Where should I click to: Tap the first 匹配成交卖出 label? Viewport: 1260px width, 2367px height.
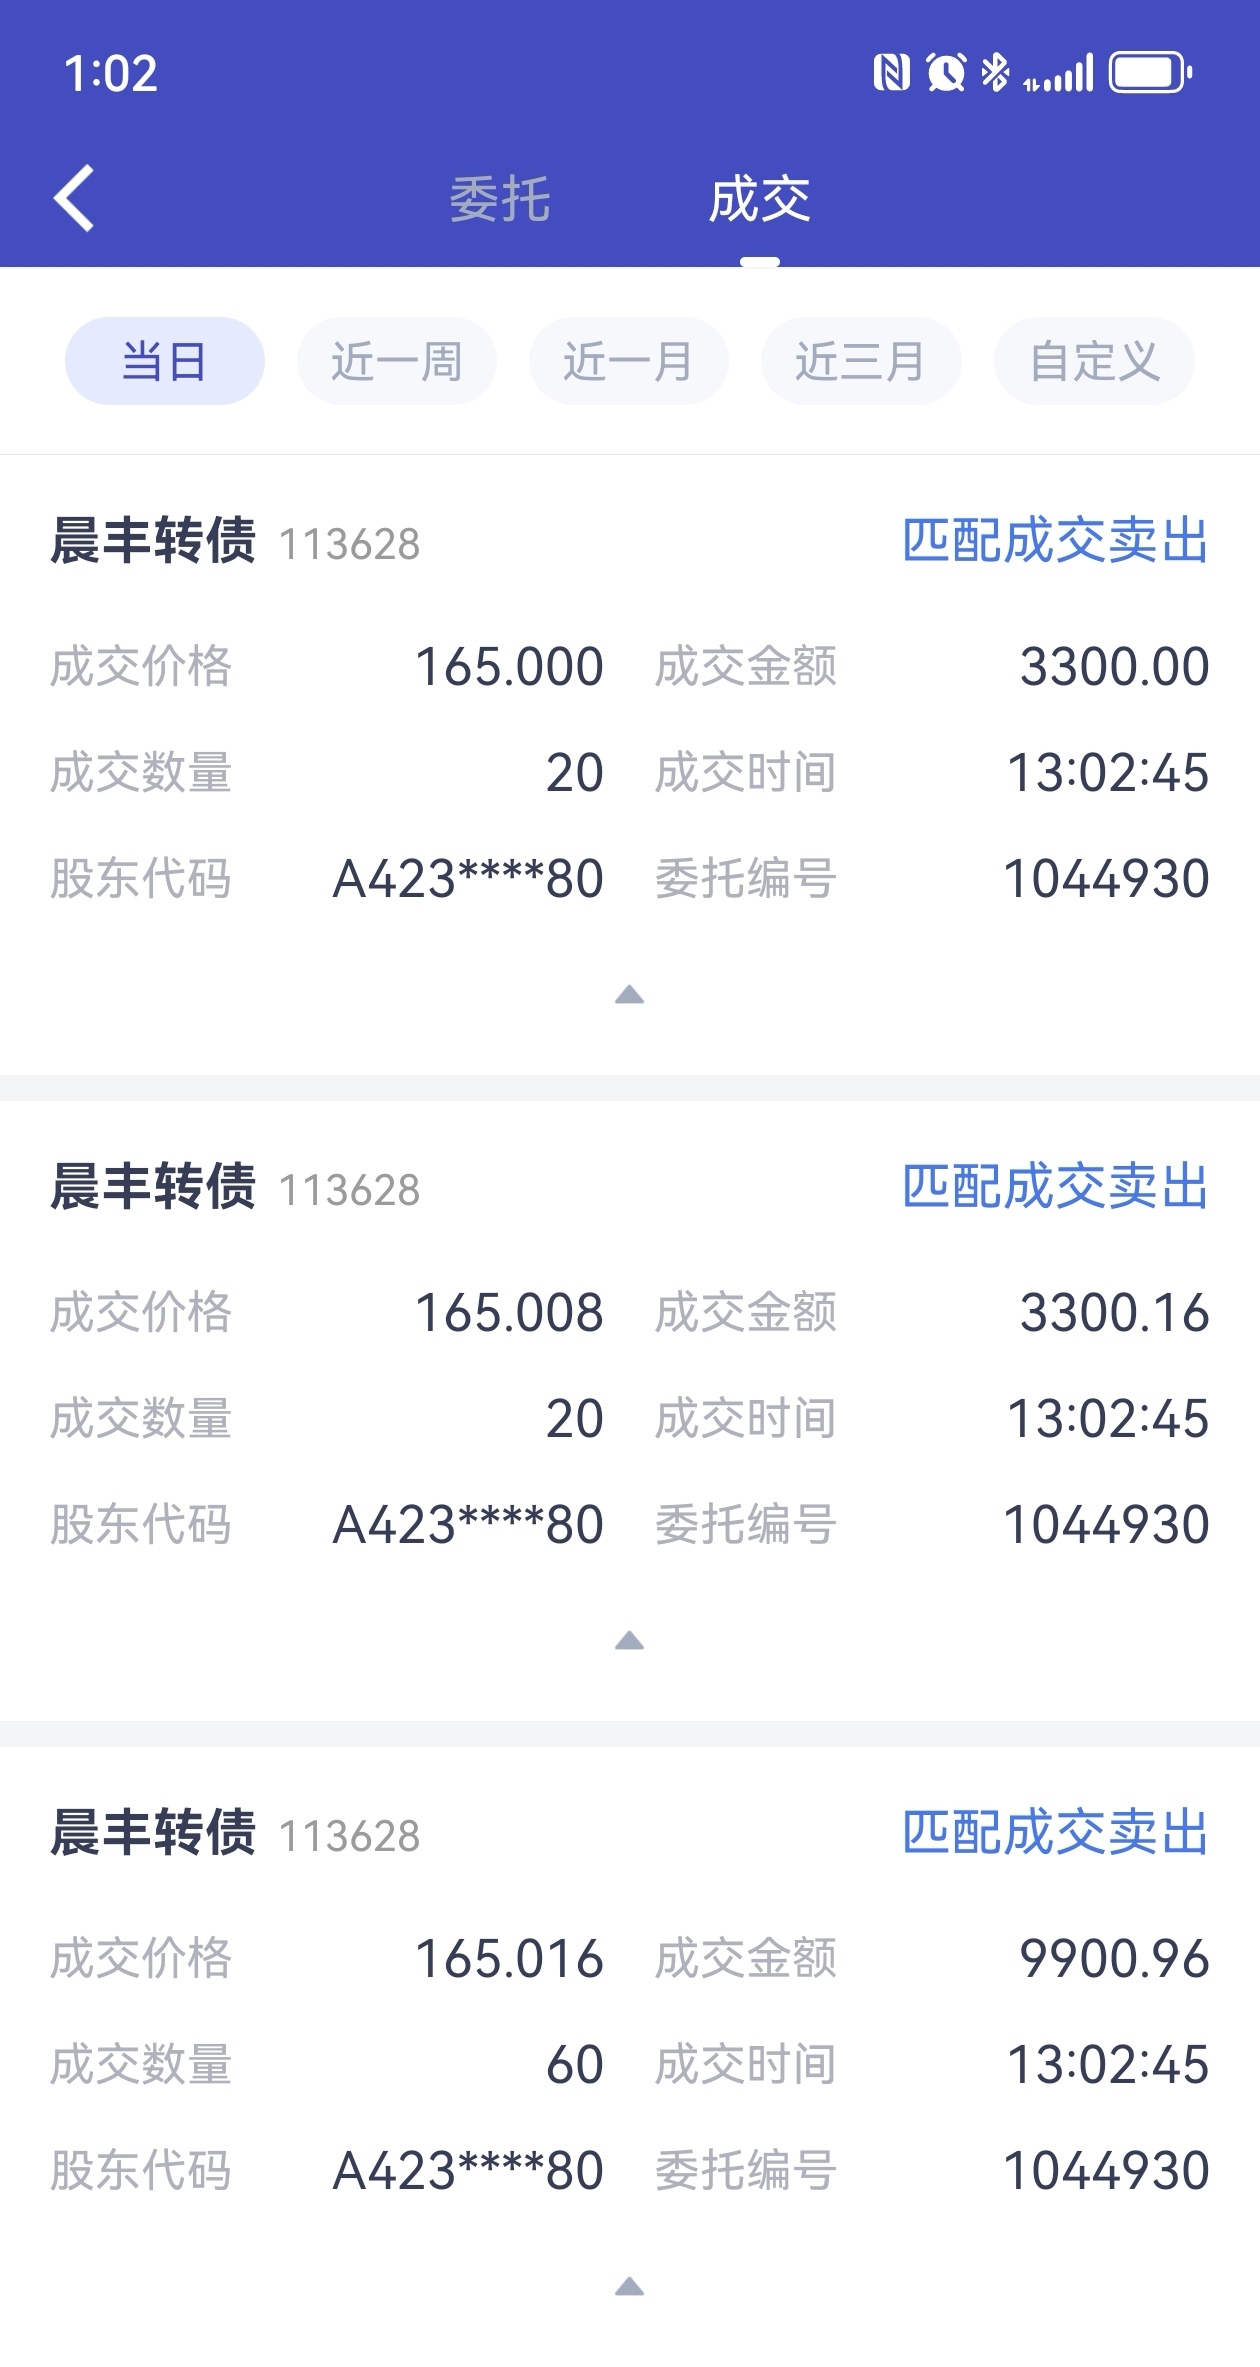click(1055, 541)
